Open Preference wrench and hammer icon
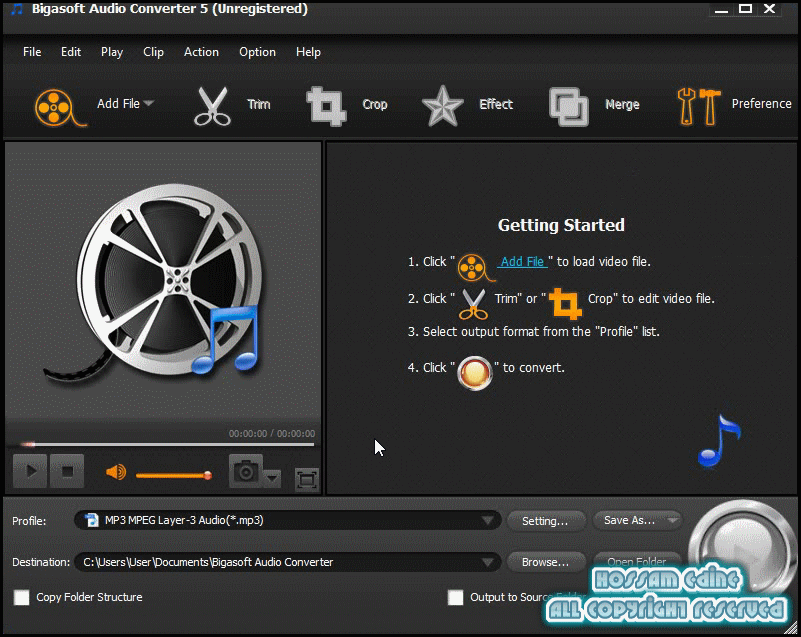 [698, 107]
